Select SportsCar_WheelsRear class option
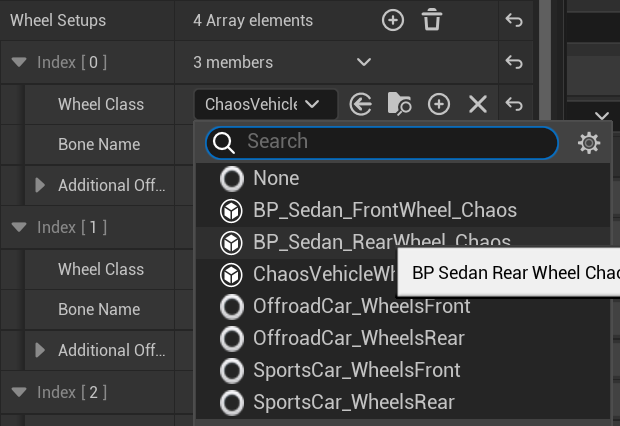620x426 pixels. (353, 402)
